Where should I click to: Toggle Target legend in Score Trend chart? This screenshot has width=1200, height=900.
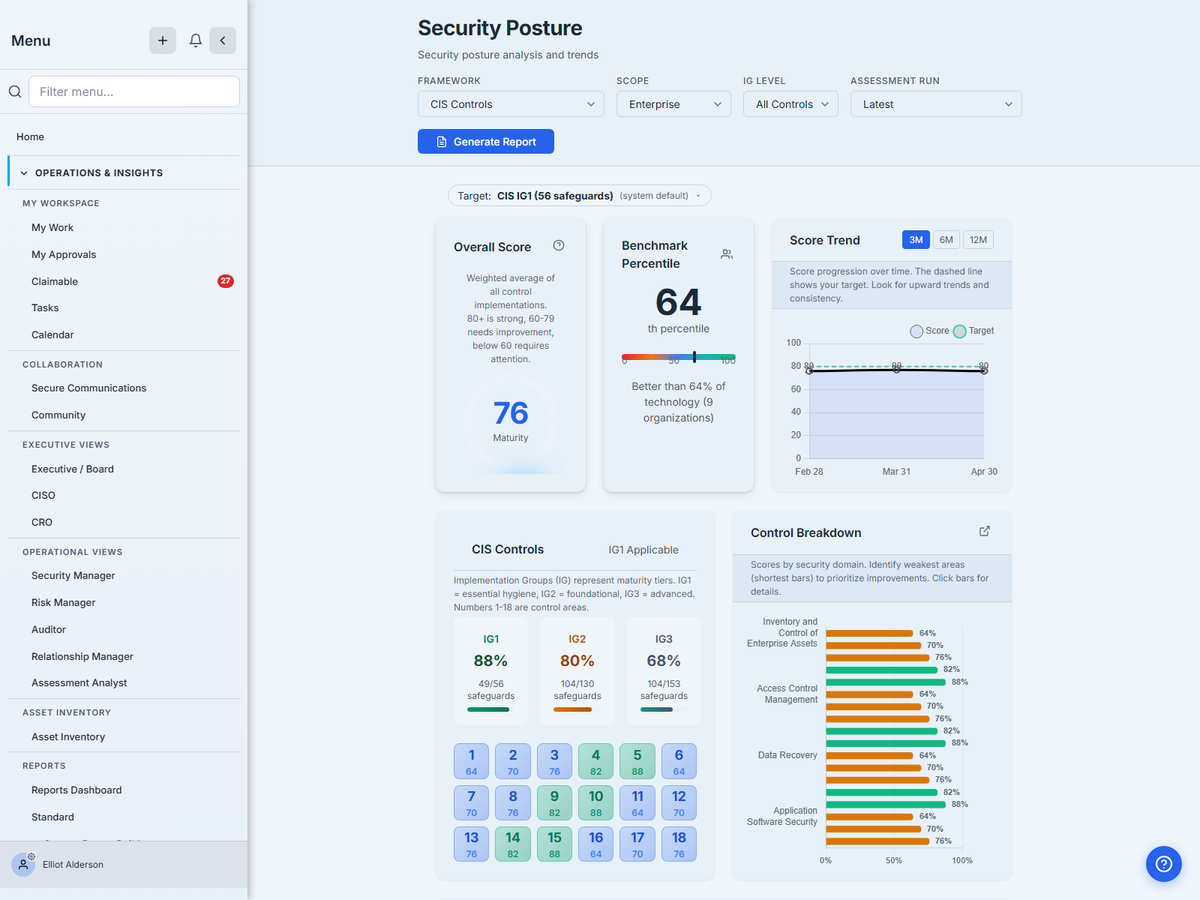tap(974, 330)
